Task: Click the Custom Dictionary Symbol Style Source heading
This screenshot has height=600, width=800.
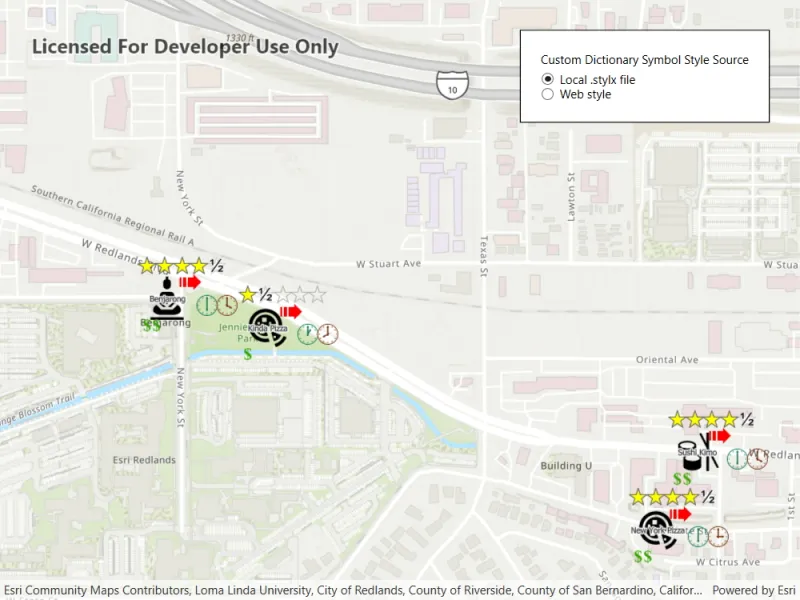Action: (644, 60)
